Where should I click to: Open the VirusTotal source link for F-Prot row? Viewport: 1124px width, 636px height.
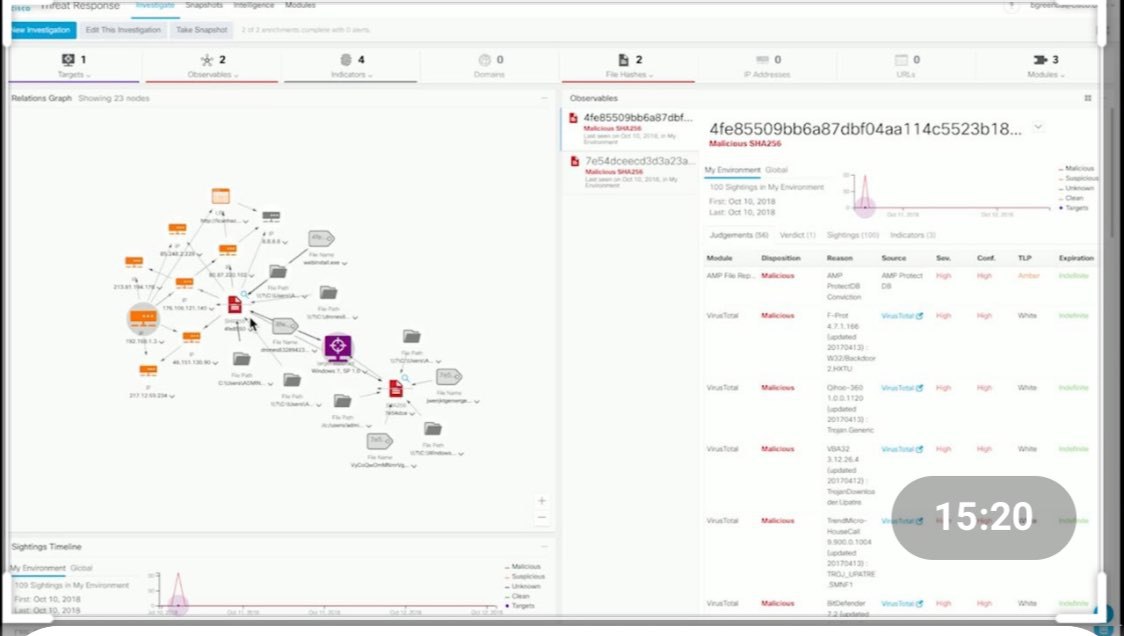click(902, 315)
